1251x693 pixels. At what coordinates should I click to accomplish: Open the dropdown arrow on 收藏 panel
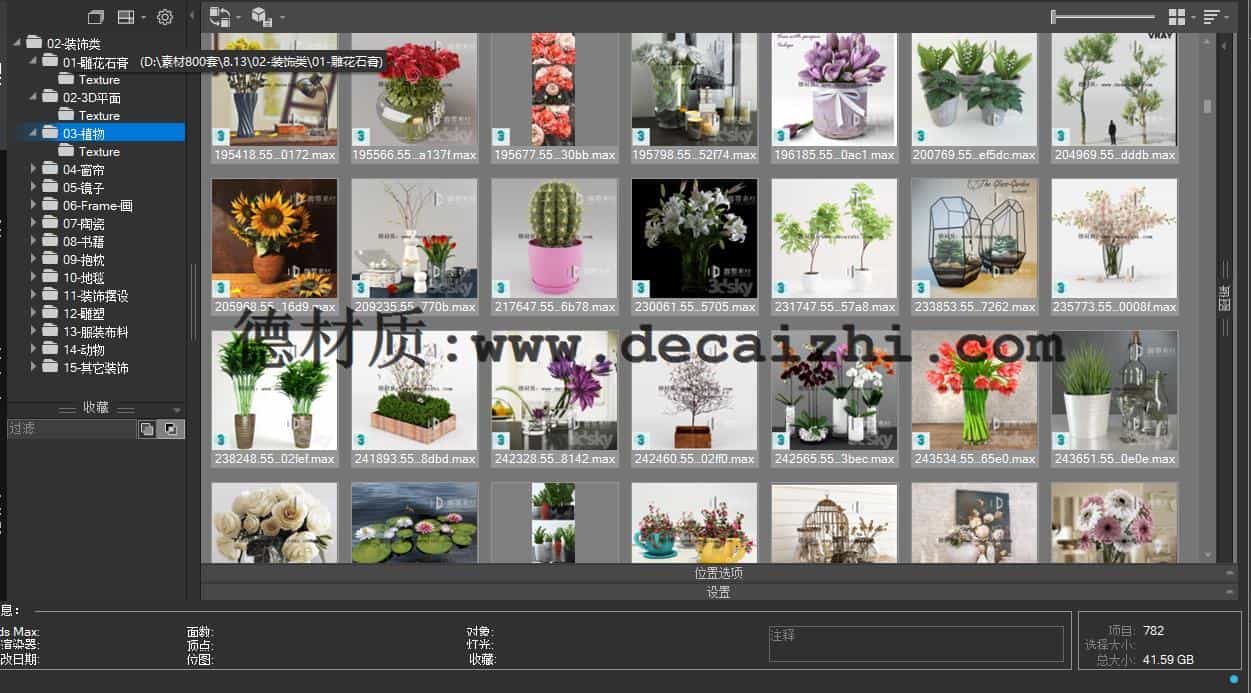(x=177, y=409)
